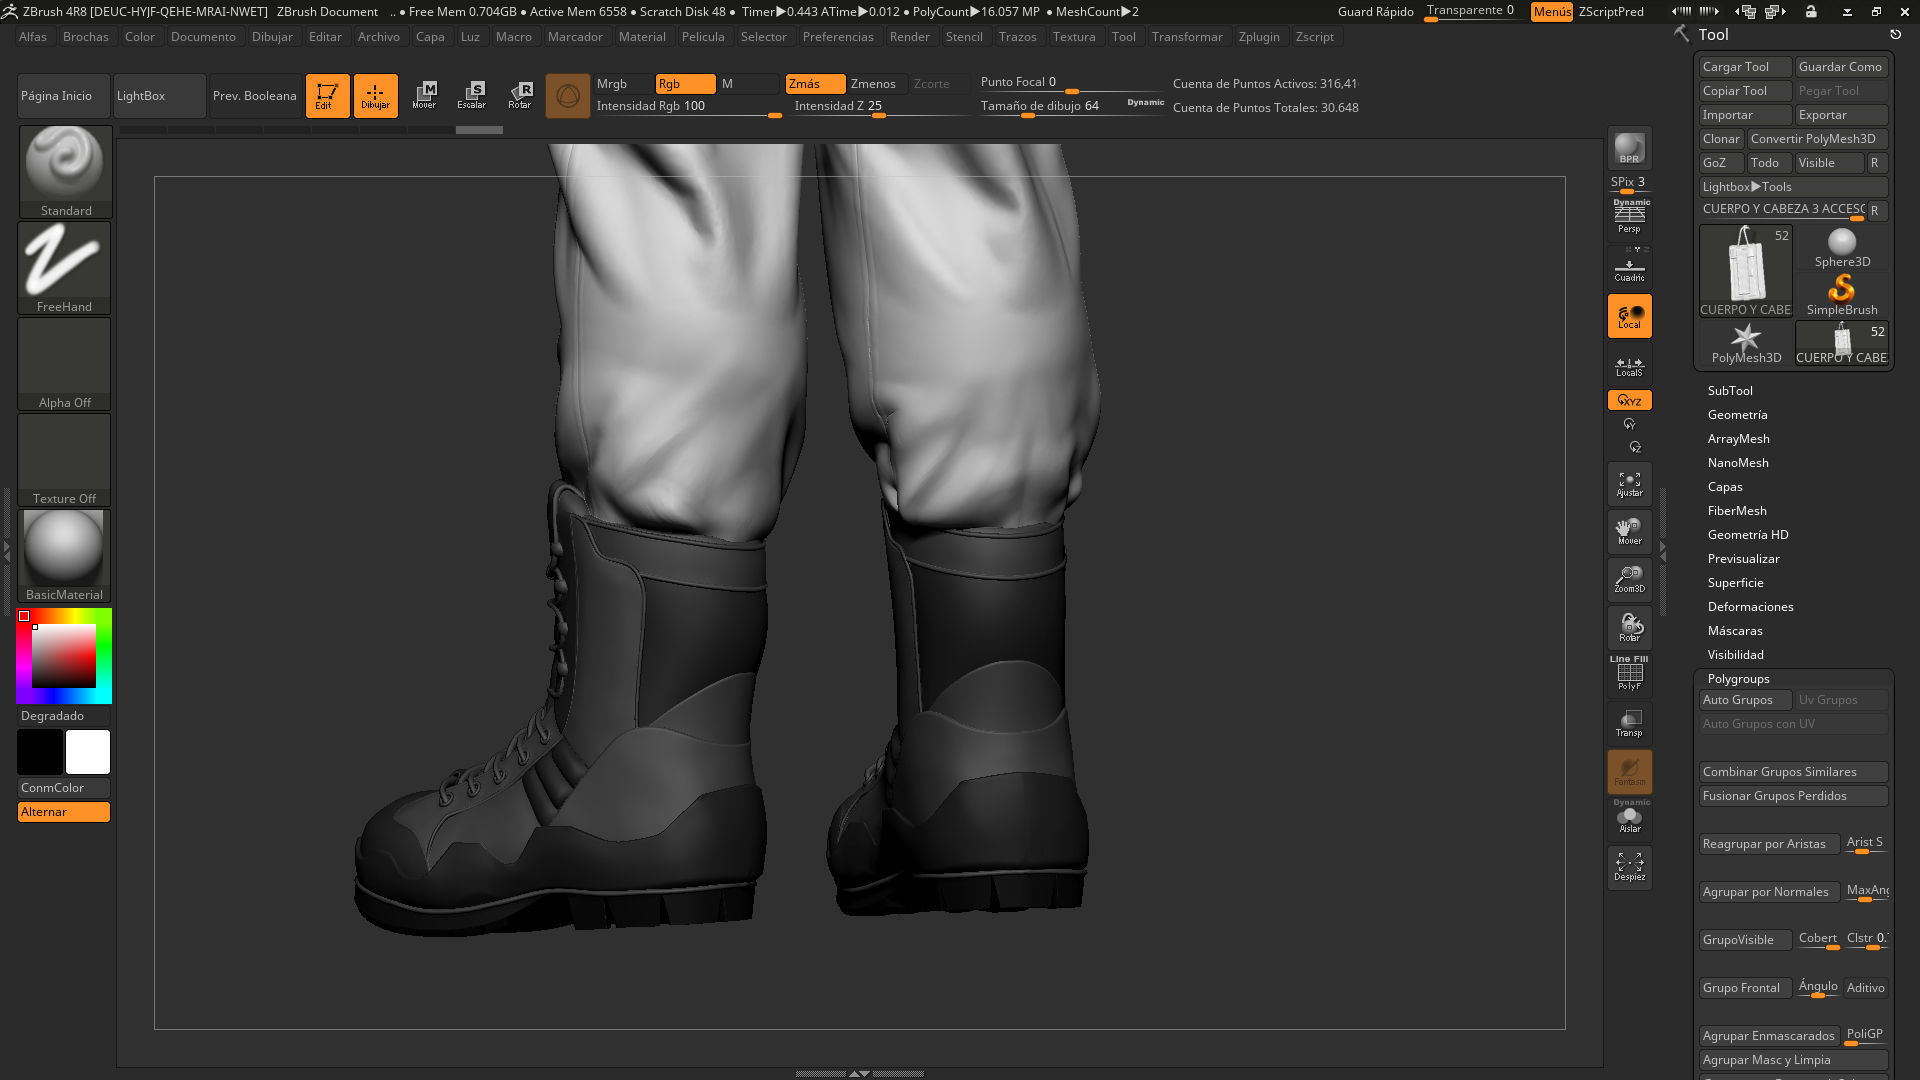Screen dimensions: 1920x1080
Task: Expand the SubTool palette section
Action: point(1730,391)
